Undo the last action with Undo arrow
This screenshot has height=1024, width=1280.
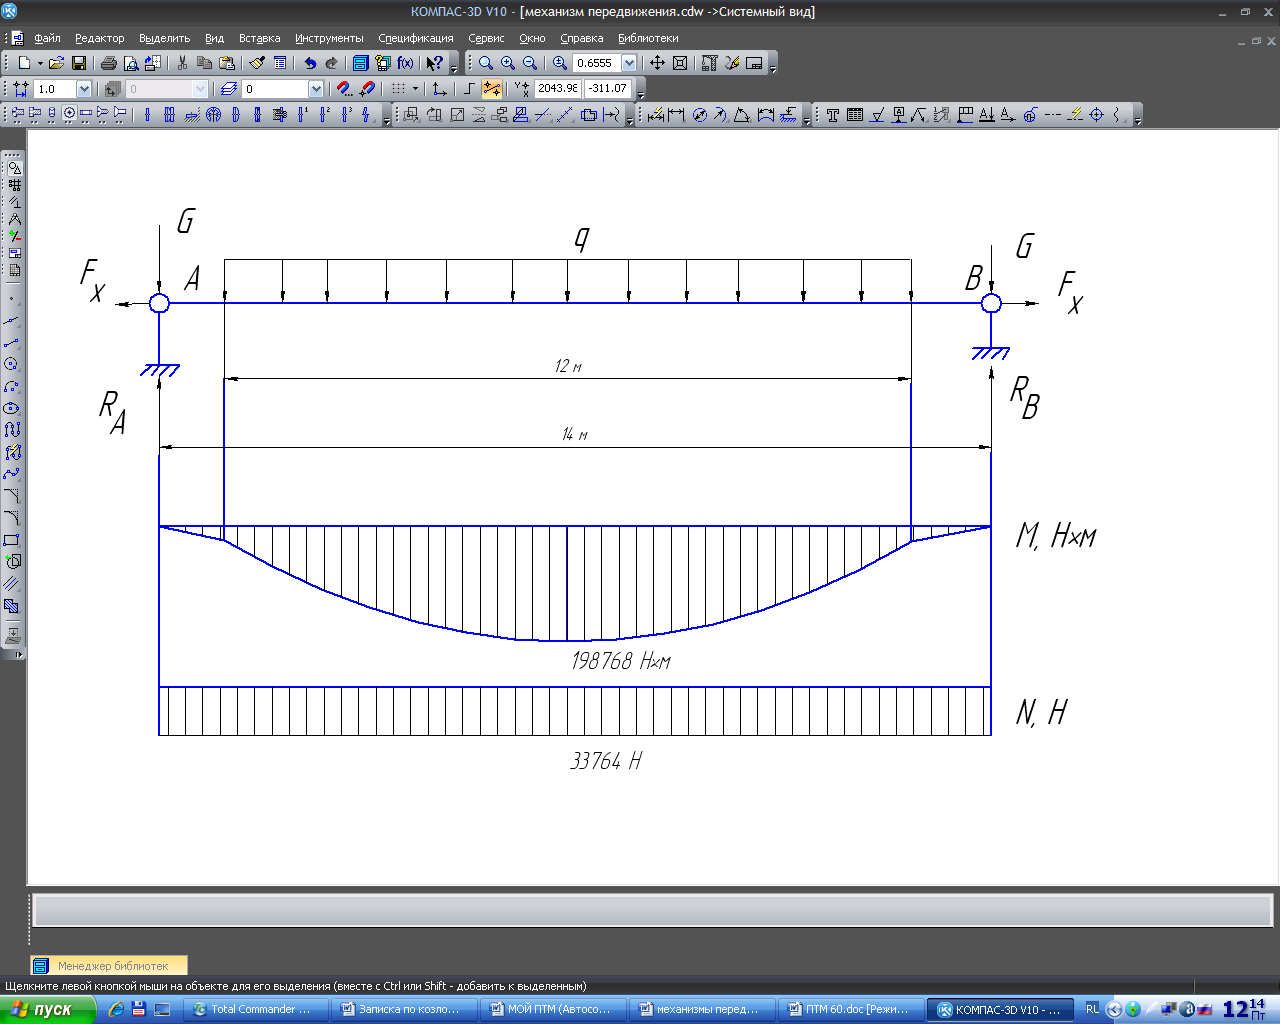310,63
